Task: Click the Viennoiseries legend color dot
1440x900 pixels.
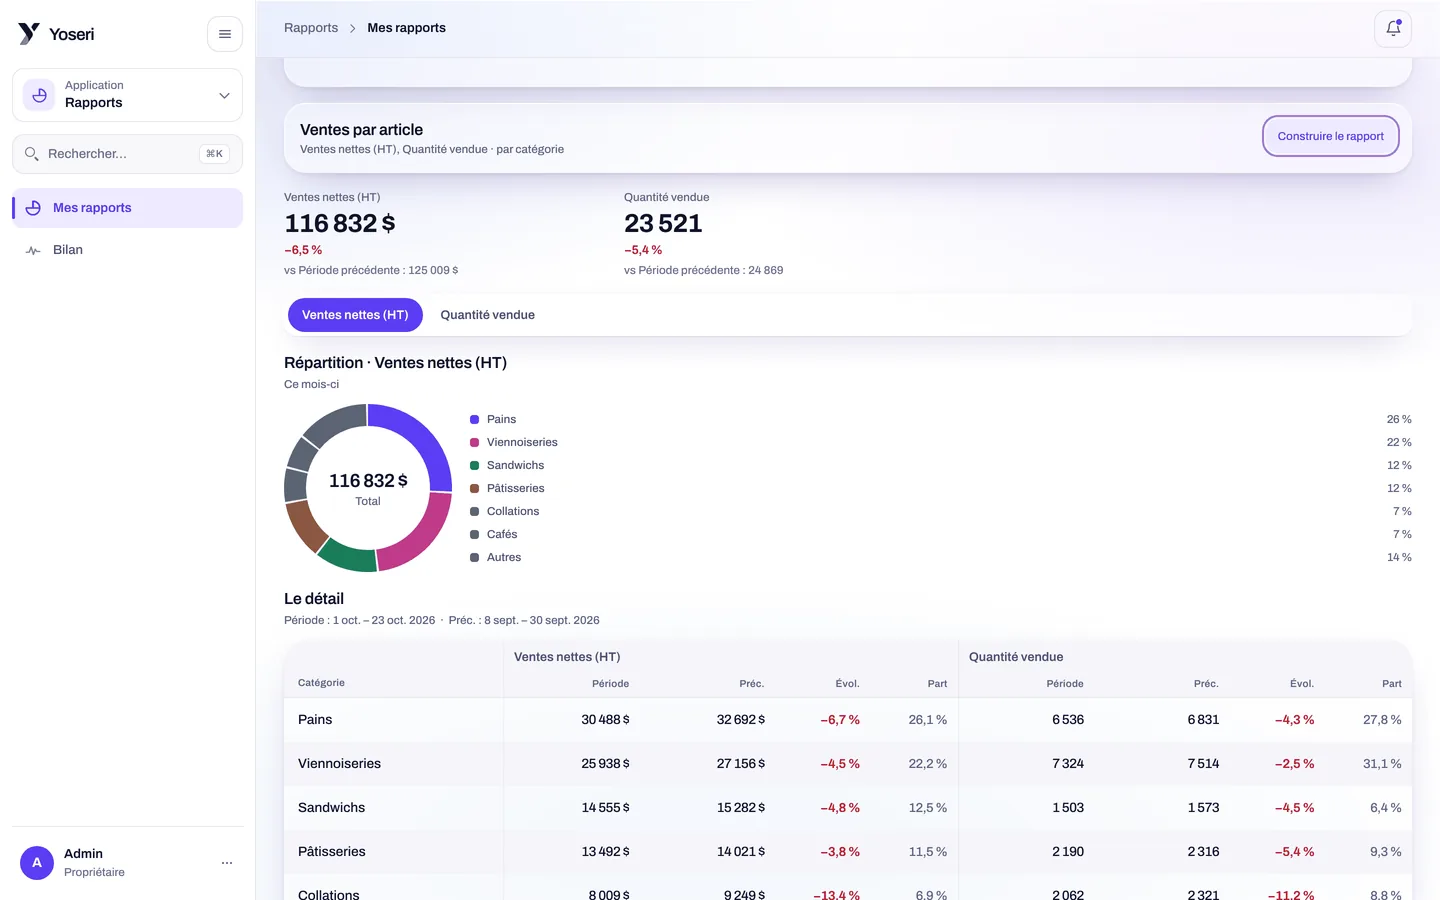Action: (475, 443)
